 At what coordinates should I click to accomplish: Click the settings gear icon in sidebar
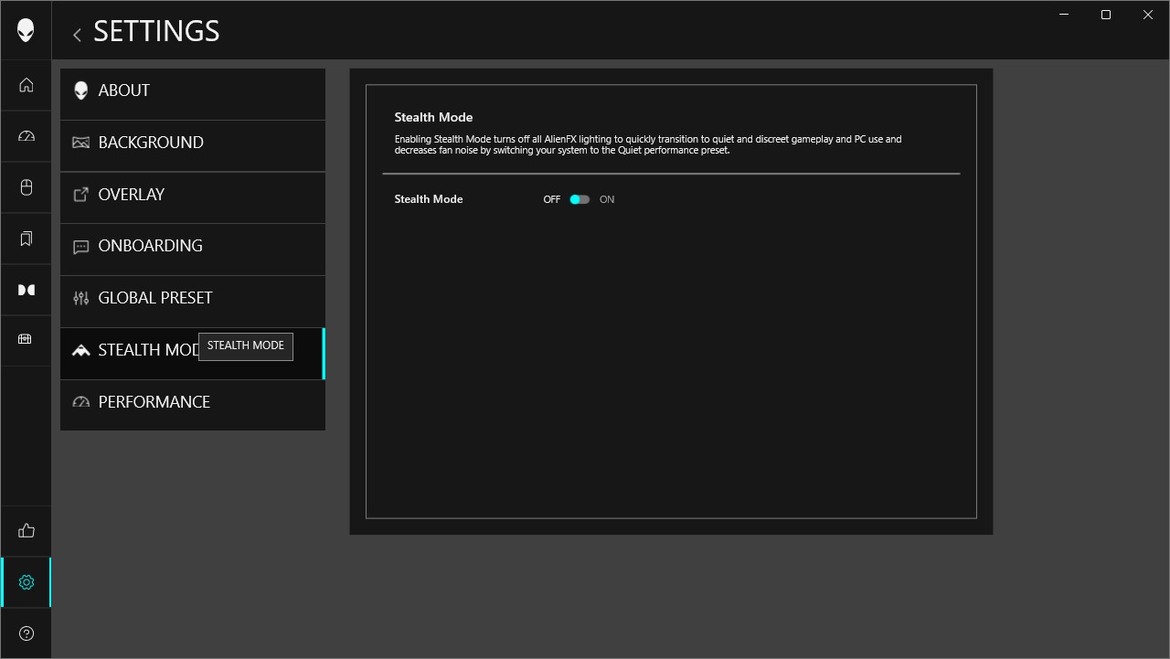click(26, 582)
